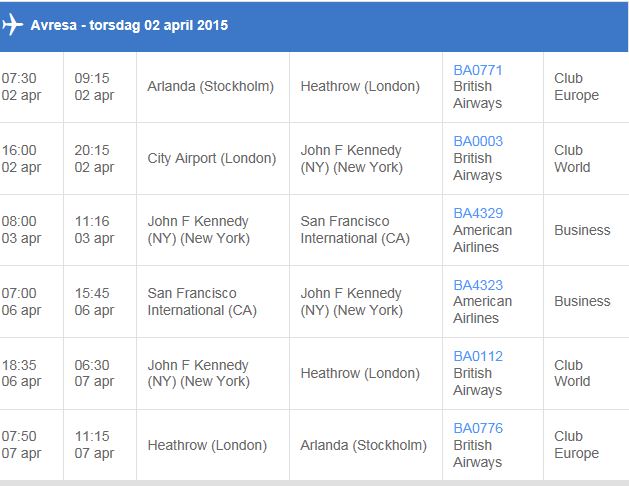
Task: Click Business class for flight BA4329
Action: (x=582, y=230)
